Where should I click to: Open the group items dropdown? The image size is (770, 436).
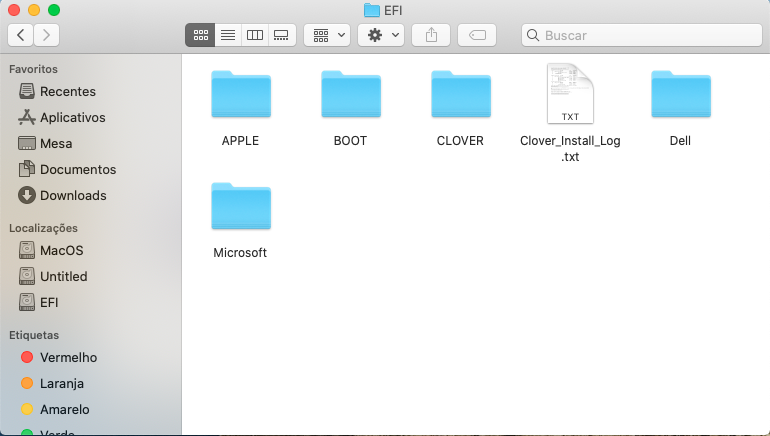coord(327,35)
